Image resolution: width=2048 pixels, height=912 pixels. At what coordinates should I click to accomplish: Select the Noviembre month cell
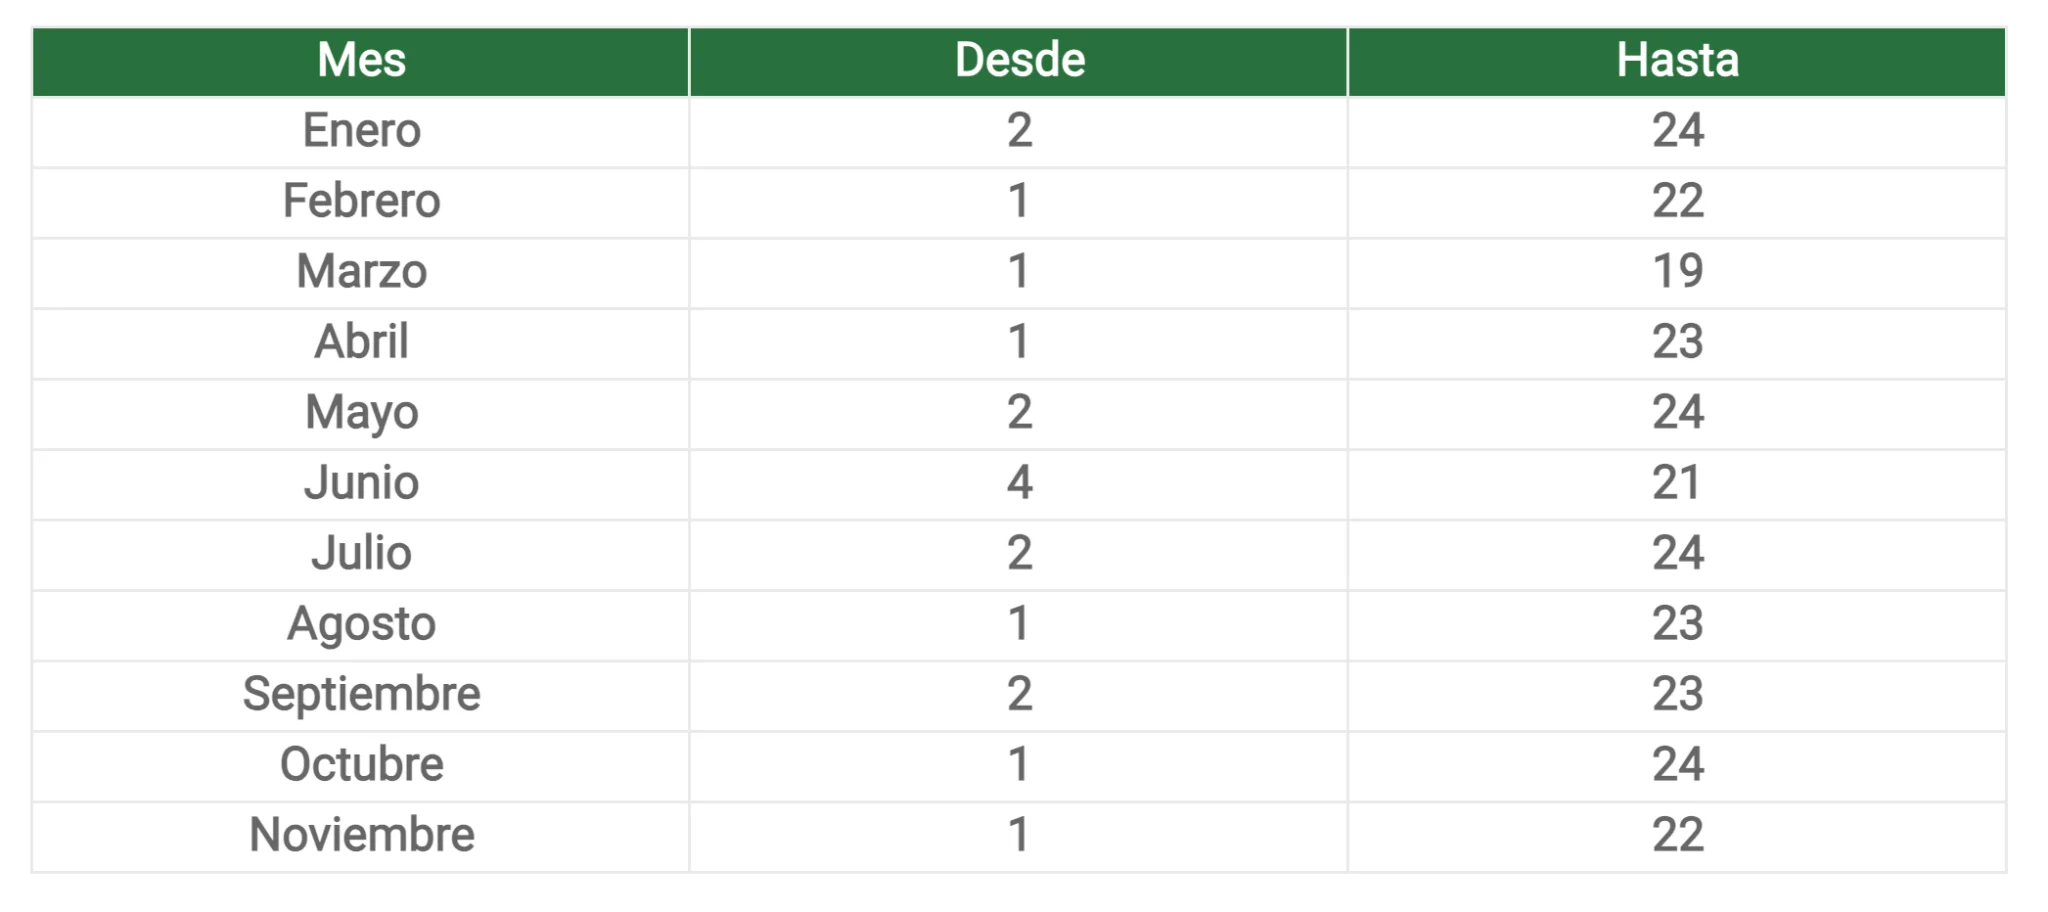[x=361, y=836]
